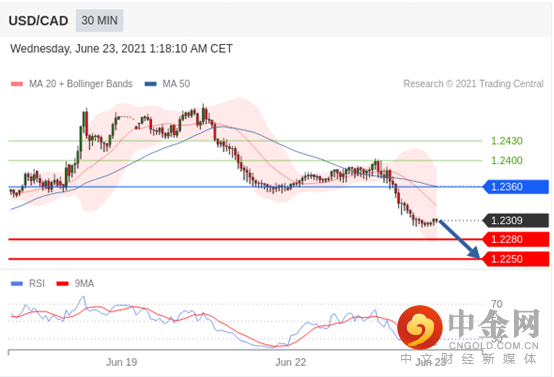554x377 pixels.
Task: Click the USD/CAD pair title
Action: click(38, 21)
